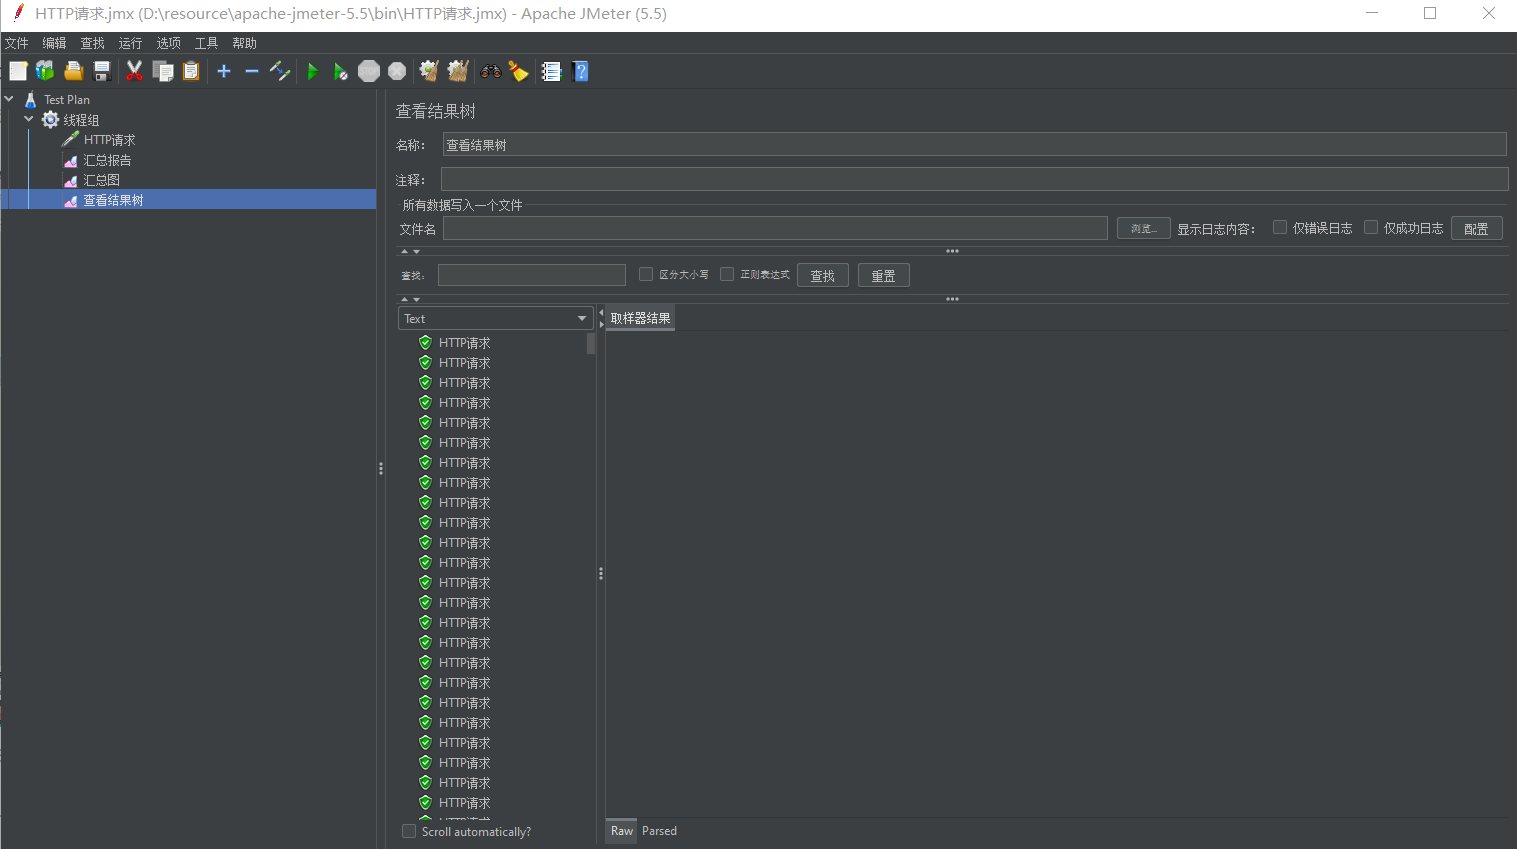Toggle element enabled state toolbar icon
The width and height of the screenshot is (1517, 849).
tap(280, 71)
